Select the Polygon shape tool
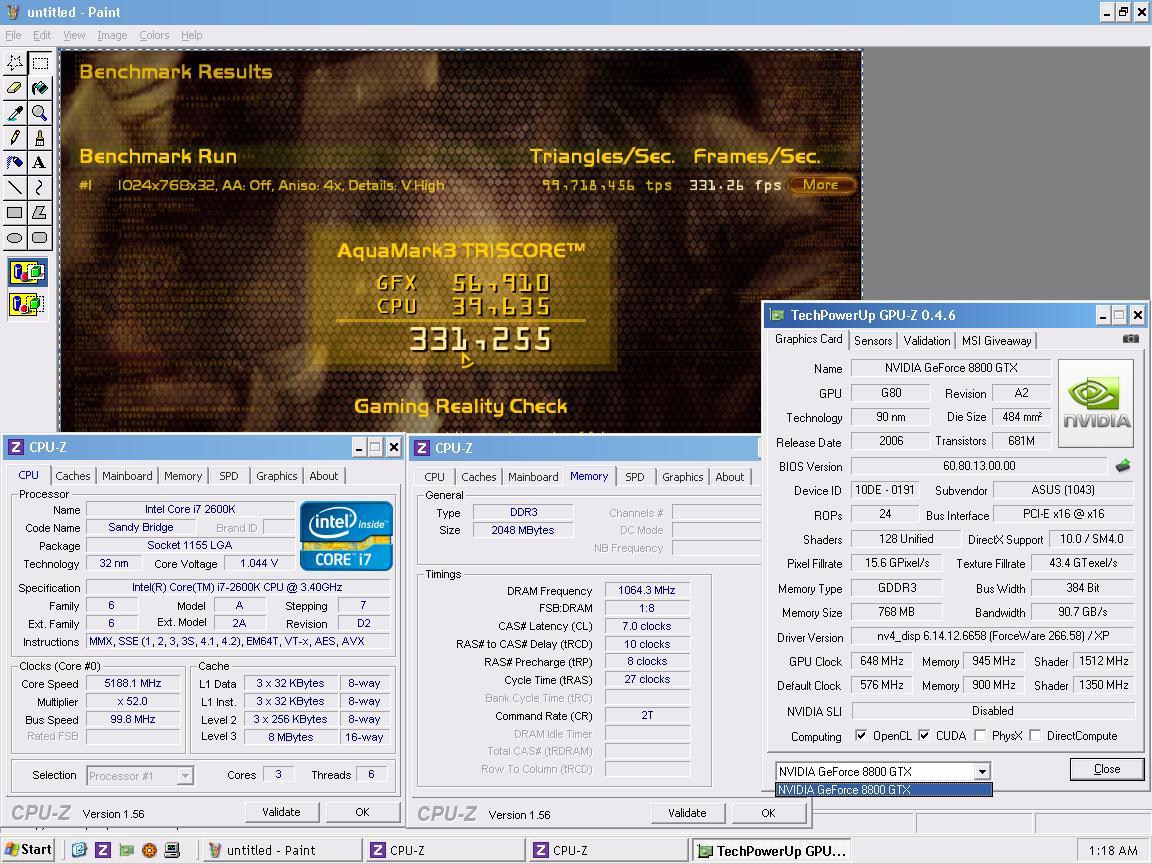 coord(40,213)
